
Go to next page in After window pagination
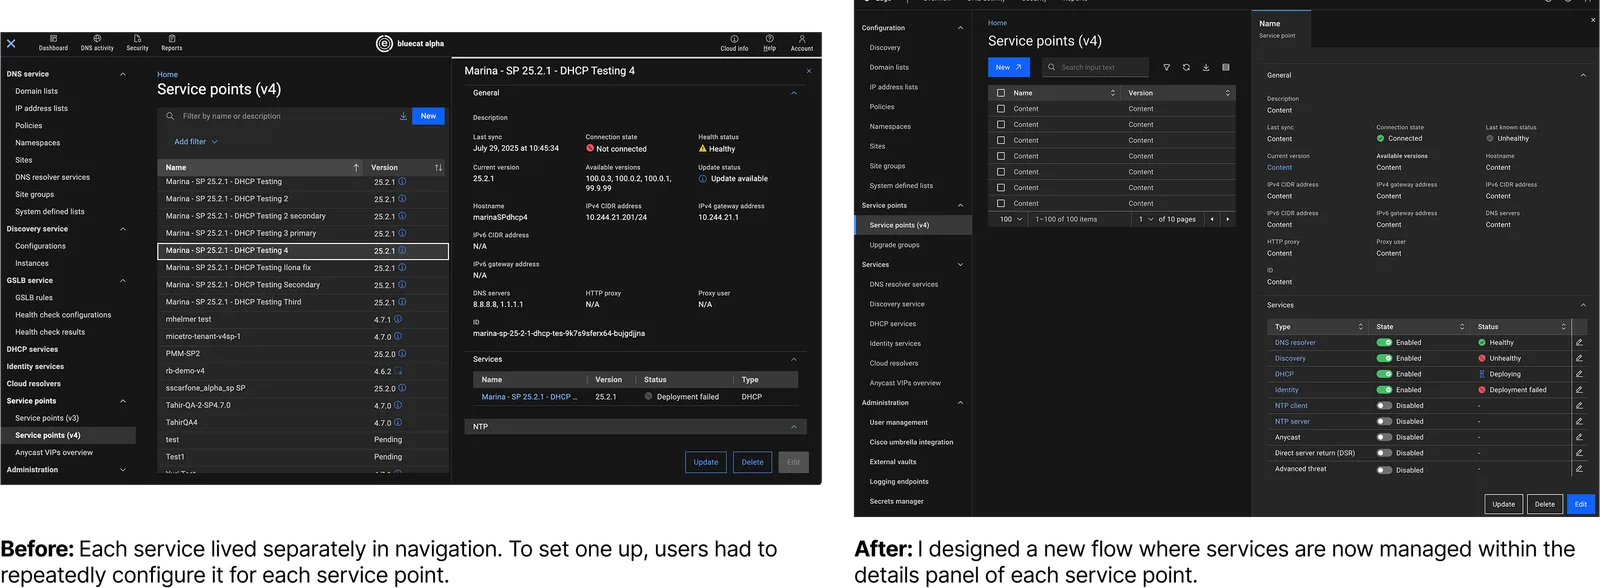1228,219
